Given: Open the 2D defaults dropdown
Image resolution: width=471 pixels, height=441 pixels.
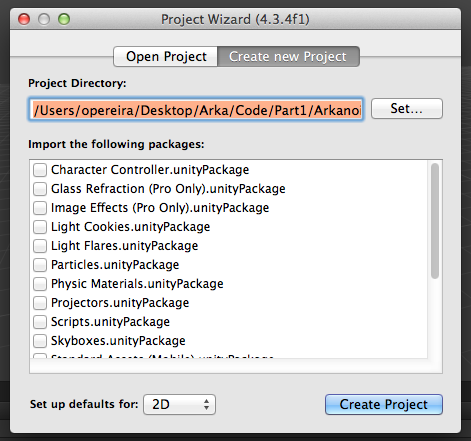Looking at the screenshot, I should 179,404.
